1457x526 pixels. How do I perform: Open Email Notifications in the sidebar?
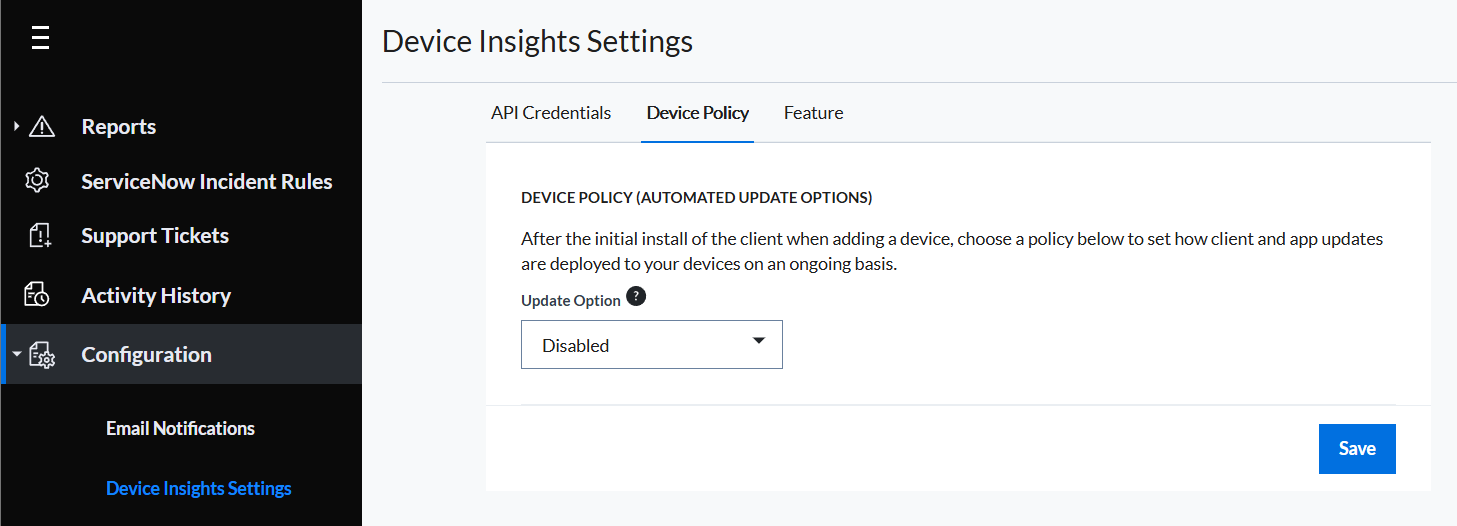point(180,428)
